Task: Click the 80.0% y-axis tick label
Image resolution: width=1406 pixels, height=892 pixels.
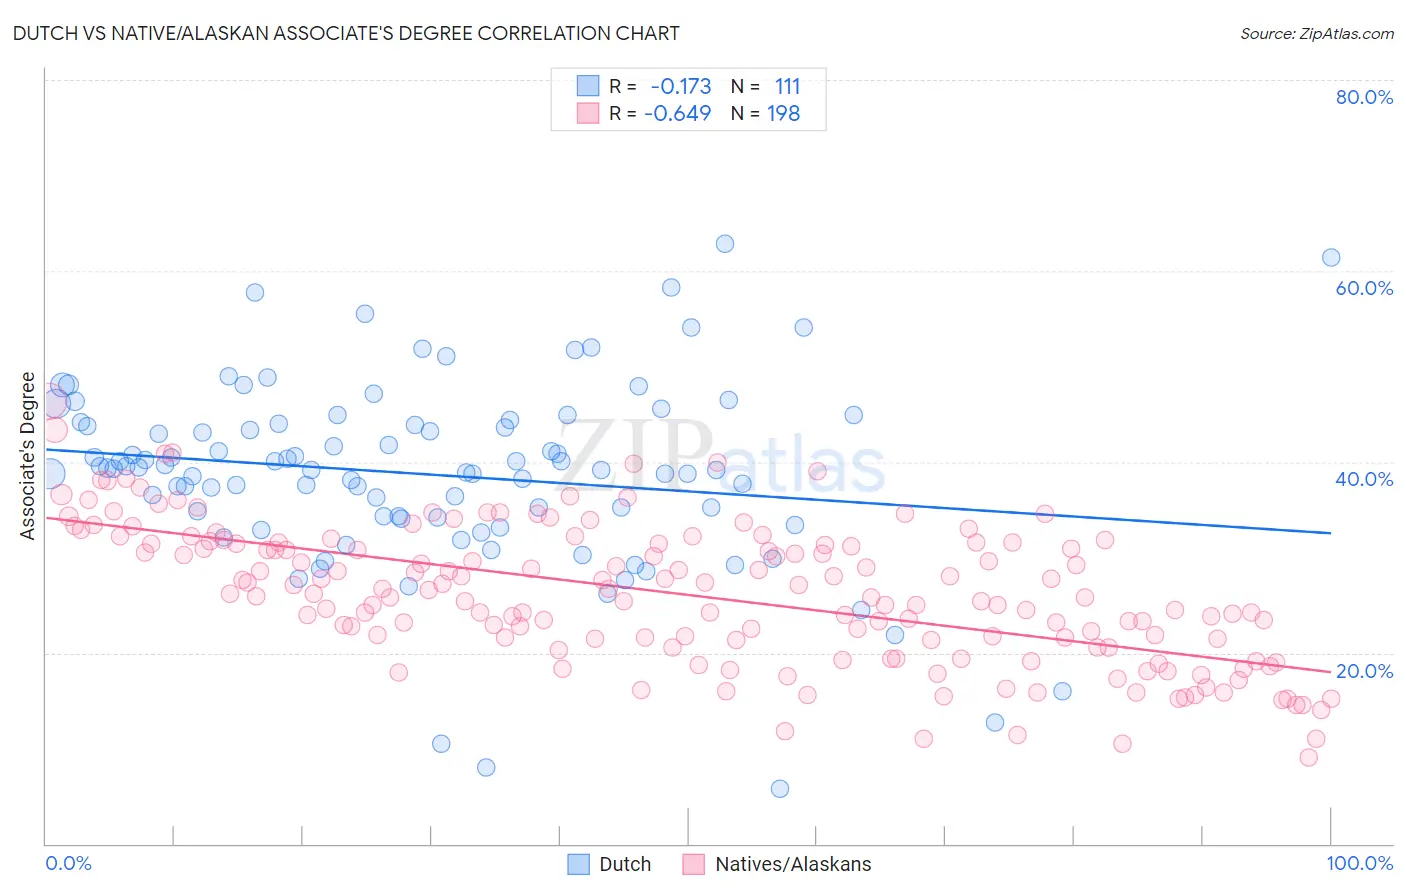Action: [1364, 97]
